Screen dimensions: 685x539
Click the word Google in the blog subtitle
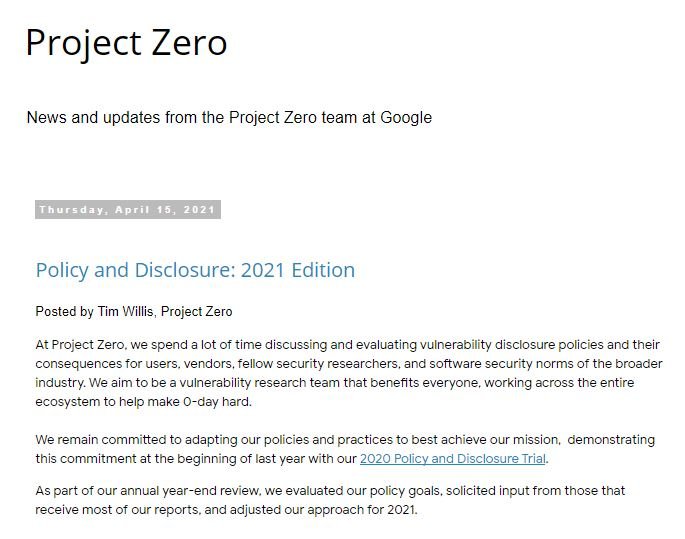click(x=406, y=117)
